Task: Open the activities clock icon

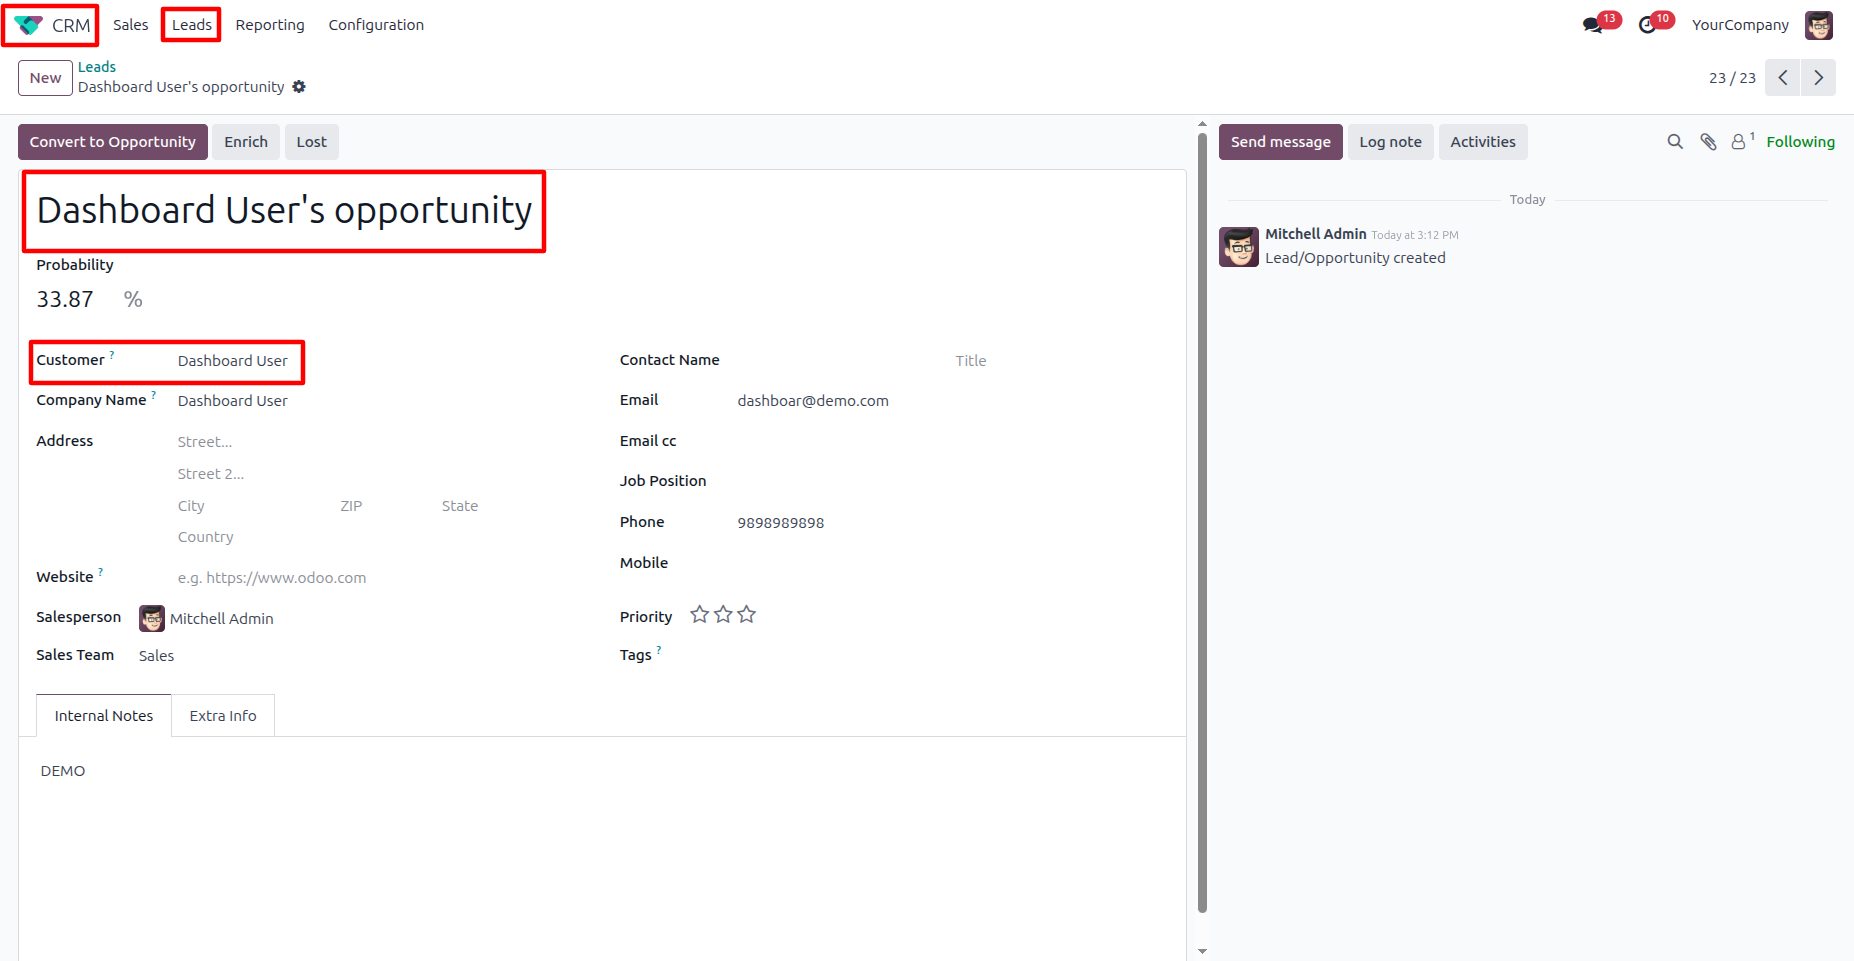Action: click(x=1647, y=25)
